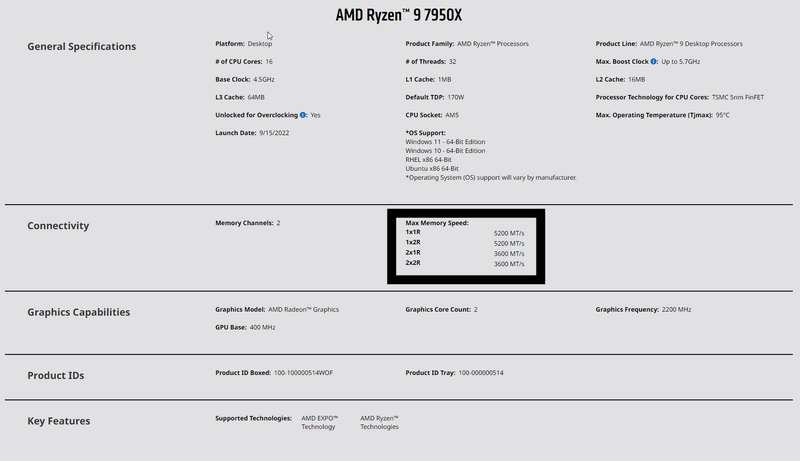Image resolution: width=800 pixels, height=461 pixels.
Task: Click the Windows 10 - 64-Bit Edition line
Action: [445, 151]
